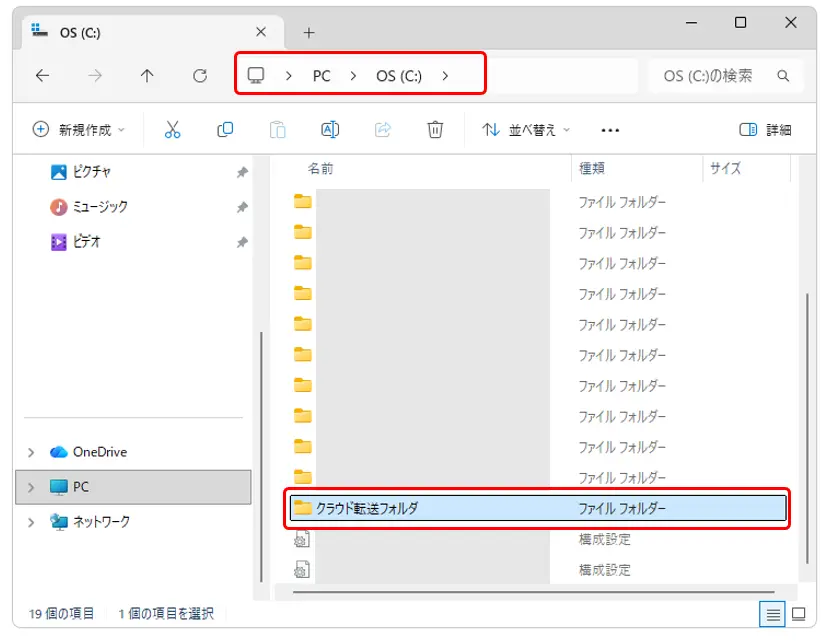Image resolution: width=827 pixels, height=641 pixels.
Task: Toggle the 詳細 details pane
Action: [765, 130]
